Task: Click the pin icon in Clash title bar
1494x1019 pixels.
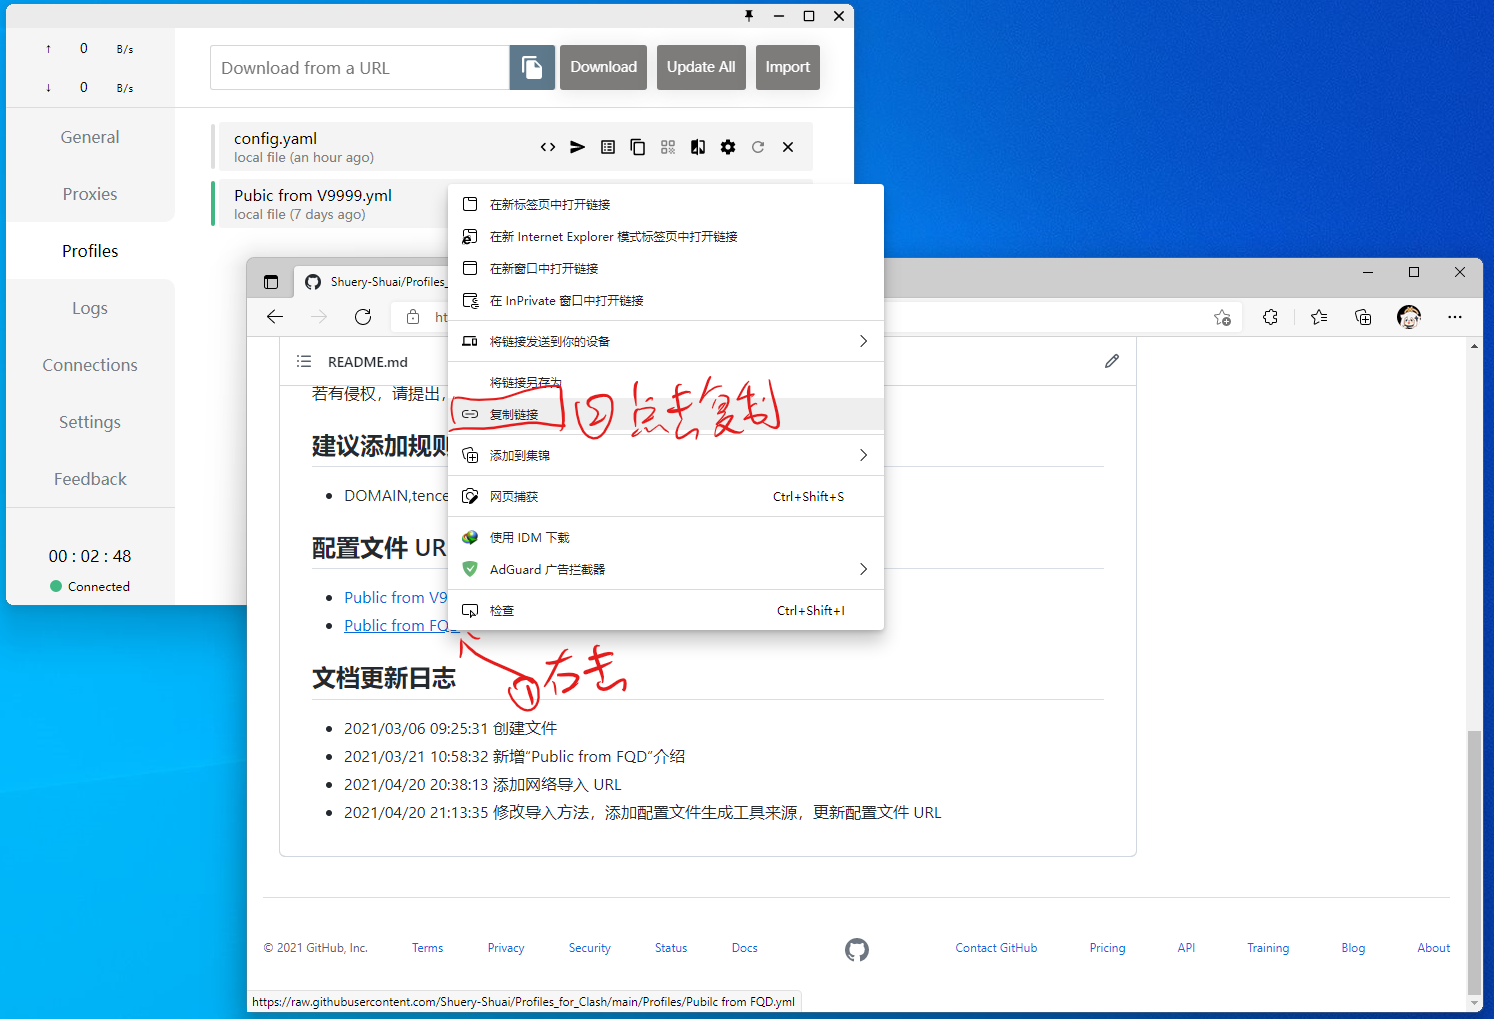Action: coord(749,15)
